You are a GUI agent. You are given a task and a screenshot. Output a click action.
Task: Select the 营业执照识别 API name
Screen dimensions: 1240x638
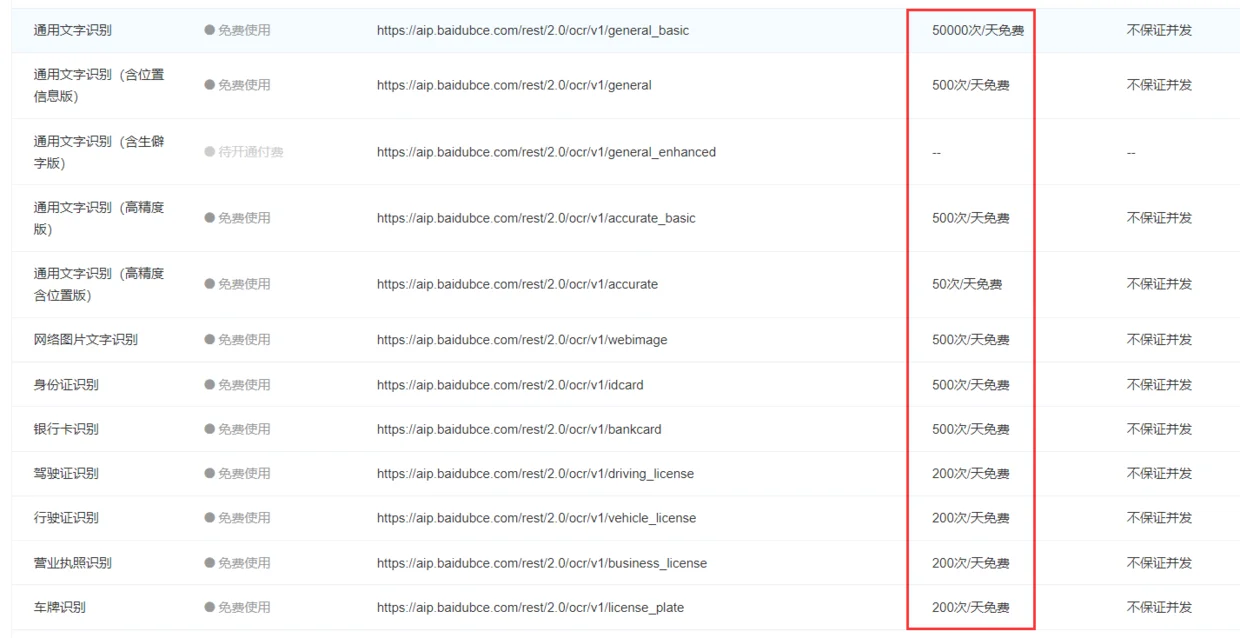coord(73,563)
